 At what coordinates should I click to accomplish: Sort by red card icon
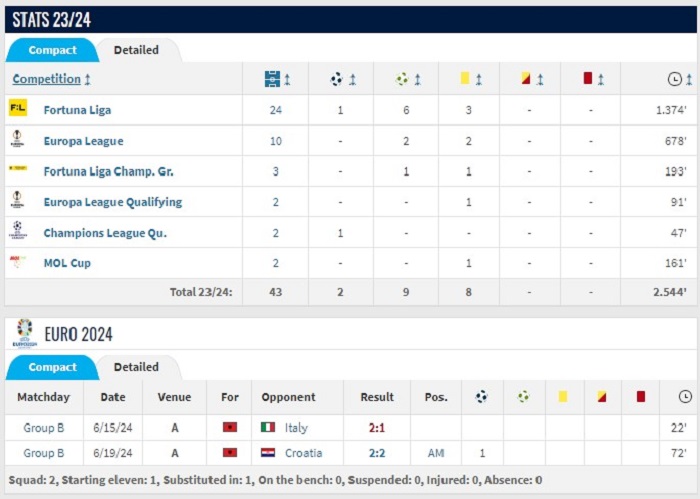pyautogui.click(x=588, y=79)
